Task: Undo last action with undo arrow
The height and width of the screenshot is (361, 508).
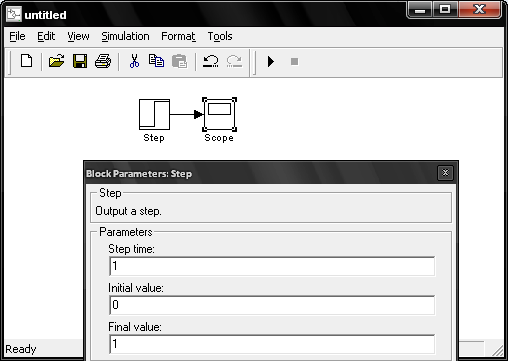Action: pos(211,61)
